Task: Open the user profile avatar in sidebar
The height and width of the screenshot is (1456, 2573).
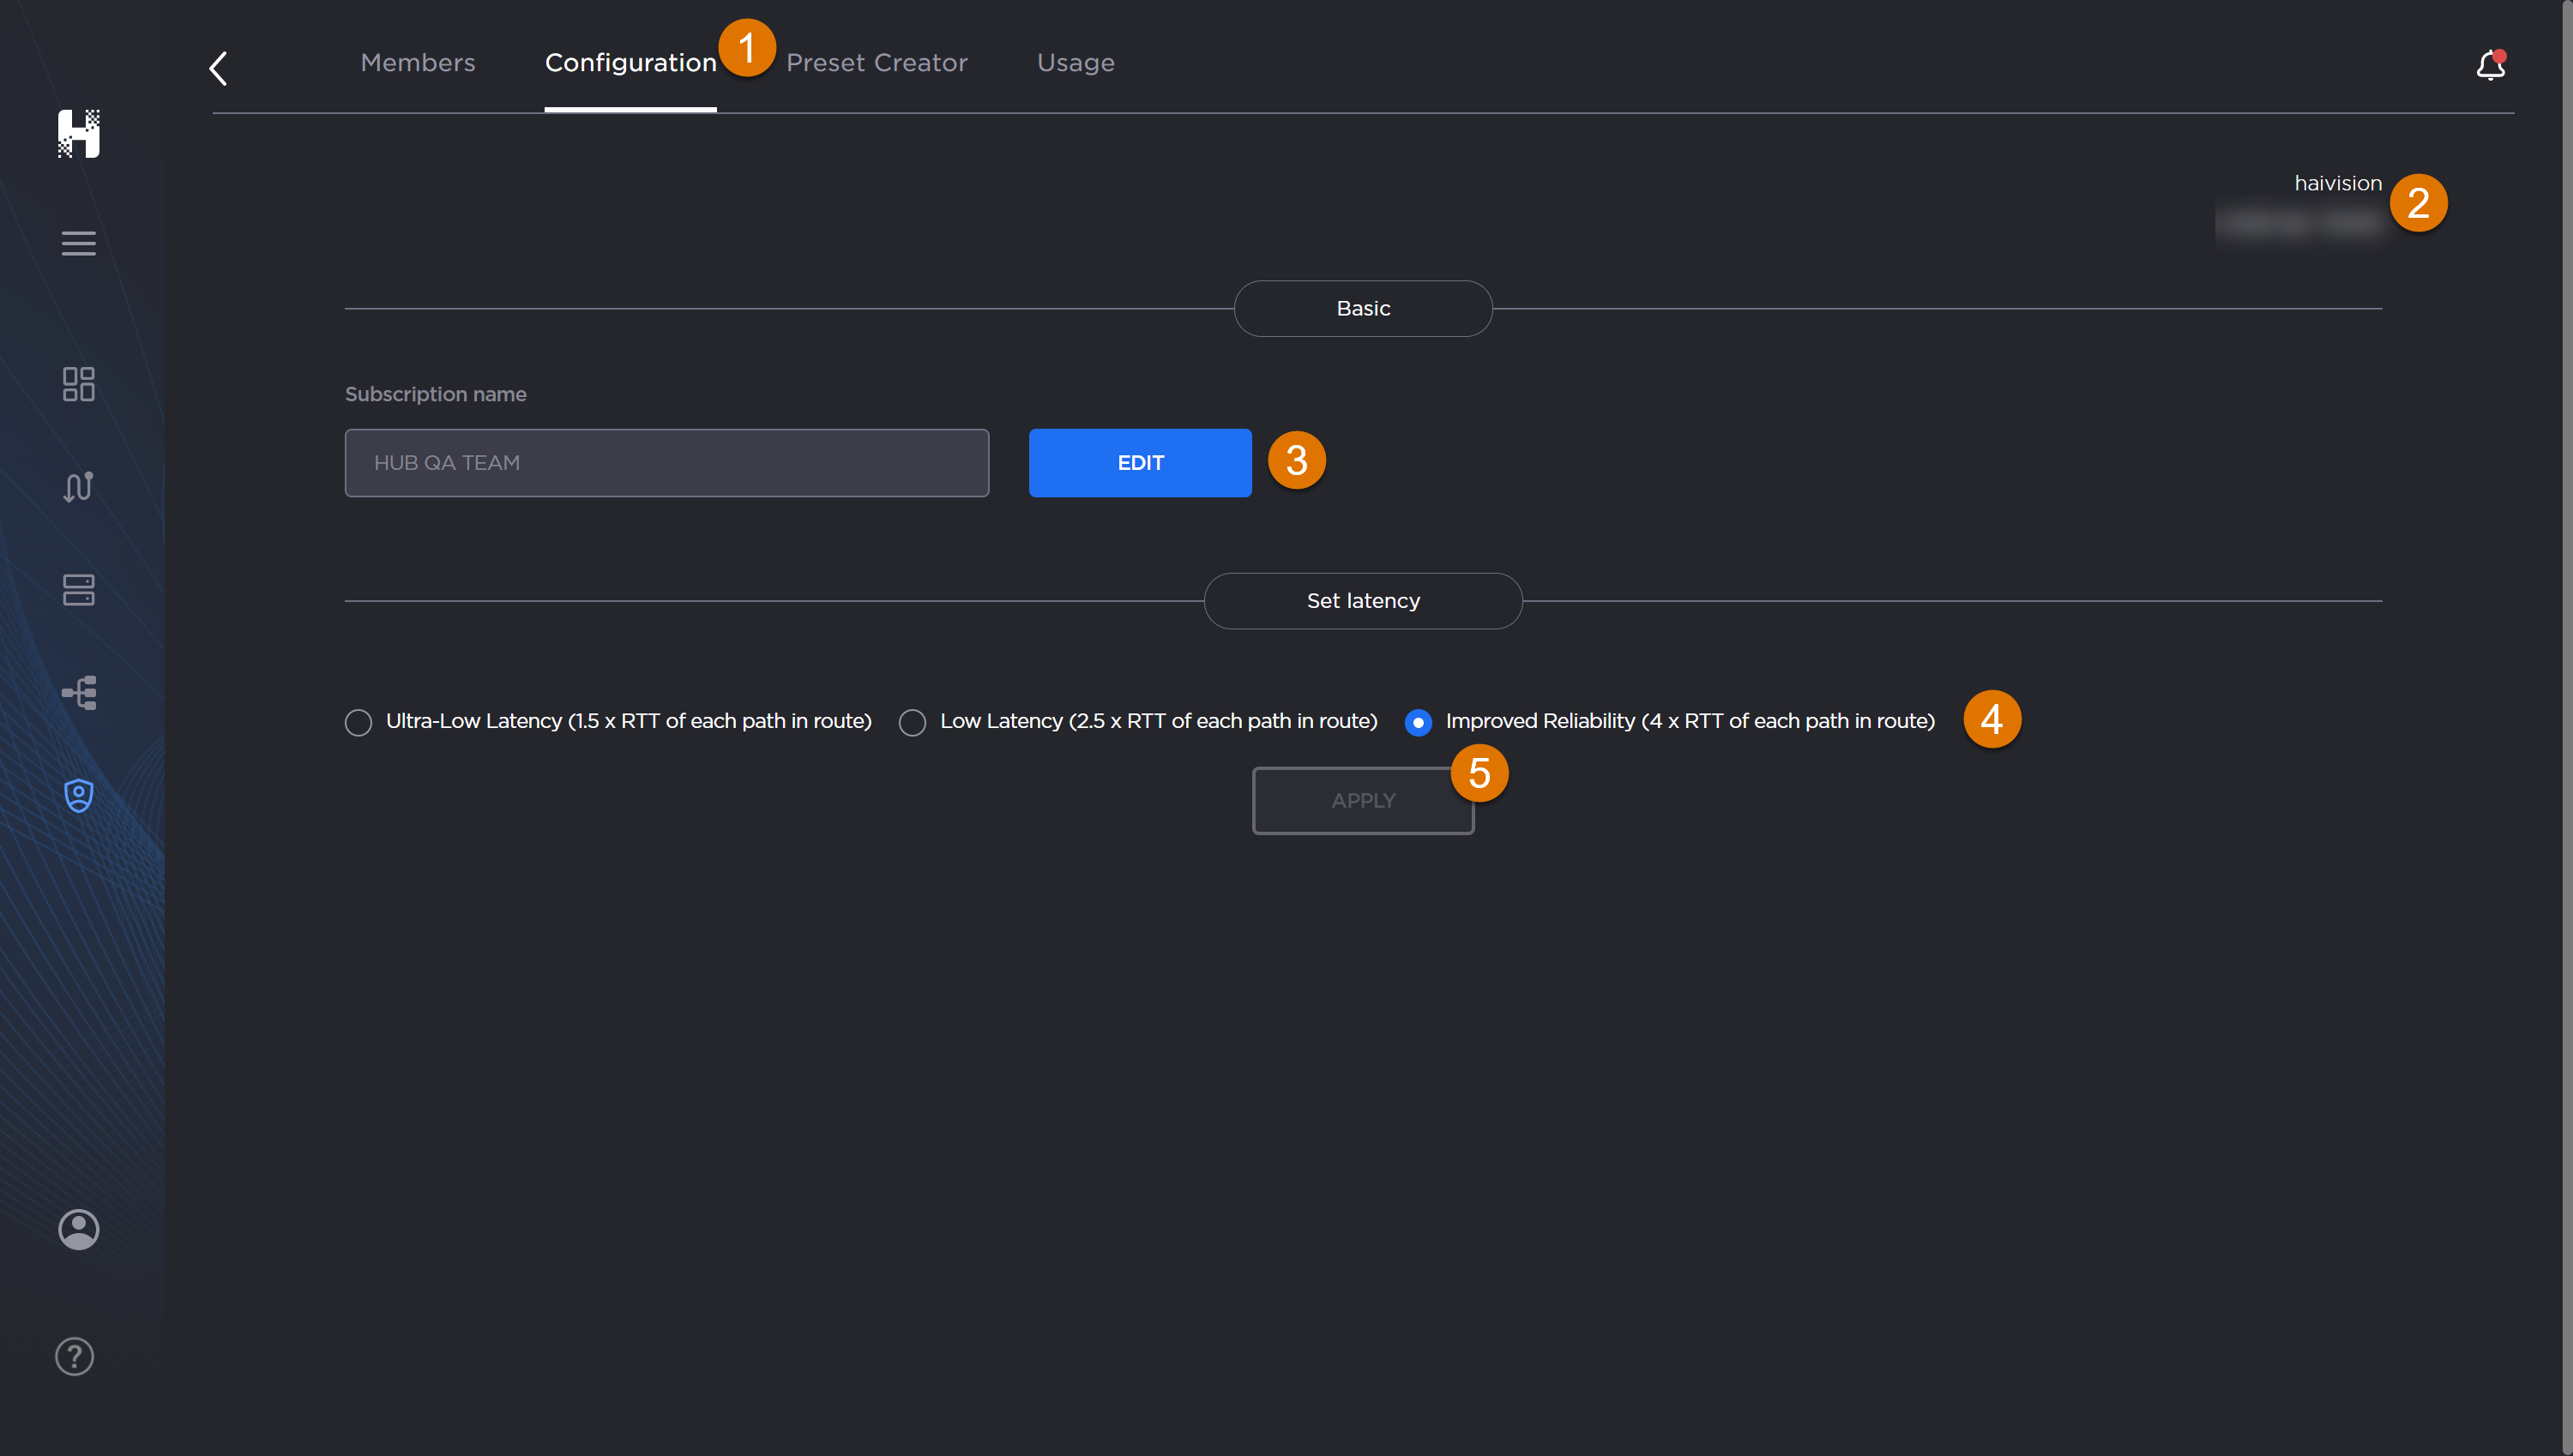Action: click(79, 1229)
